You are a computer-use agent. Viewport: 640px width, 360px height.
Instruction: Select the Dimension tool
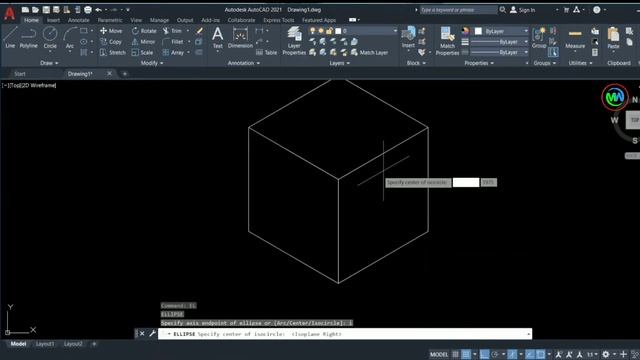point(240,38)
